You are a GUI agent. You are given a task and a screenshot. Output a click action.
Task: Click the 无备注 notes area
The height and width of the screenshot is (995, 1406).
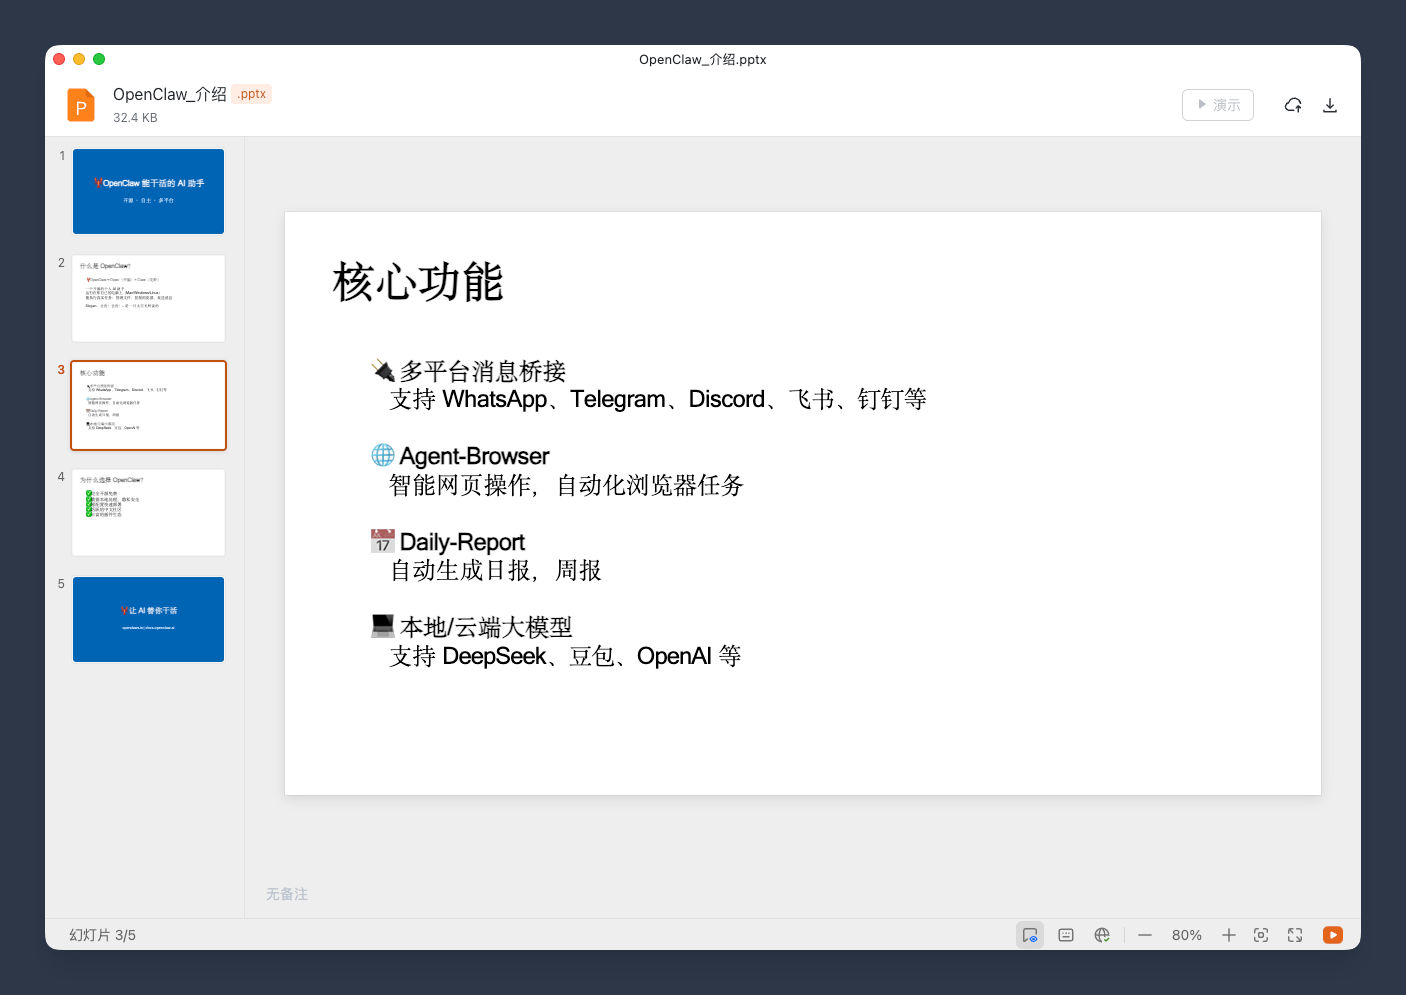[287, 894]
